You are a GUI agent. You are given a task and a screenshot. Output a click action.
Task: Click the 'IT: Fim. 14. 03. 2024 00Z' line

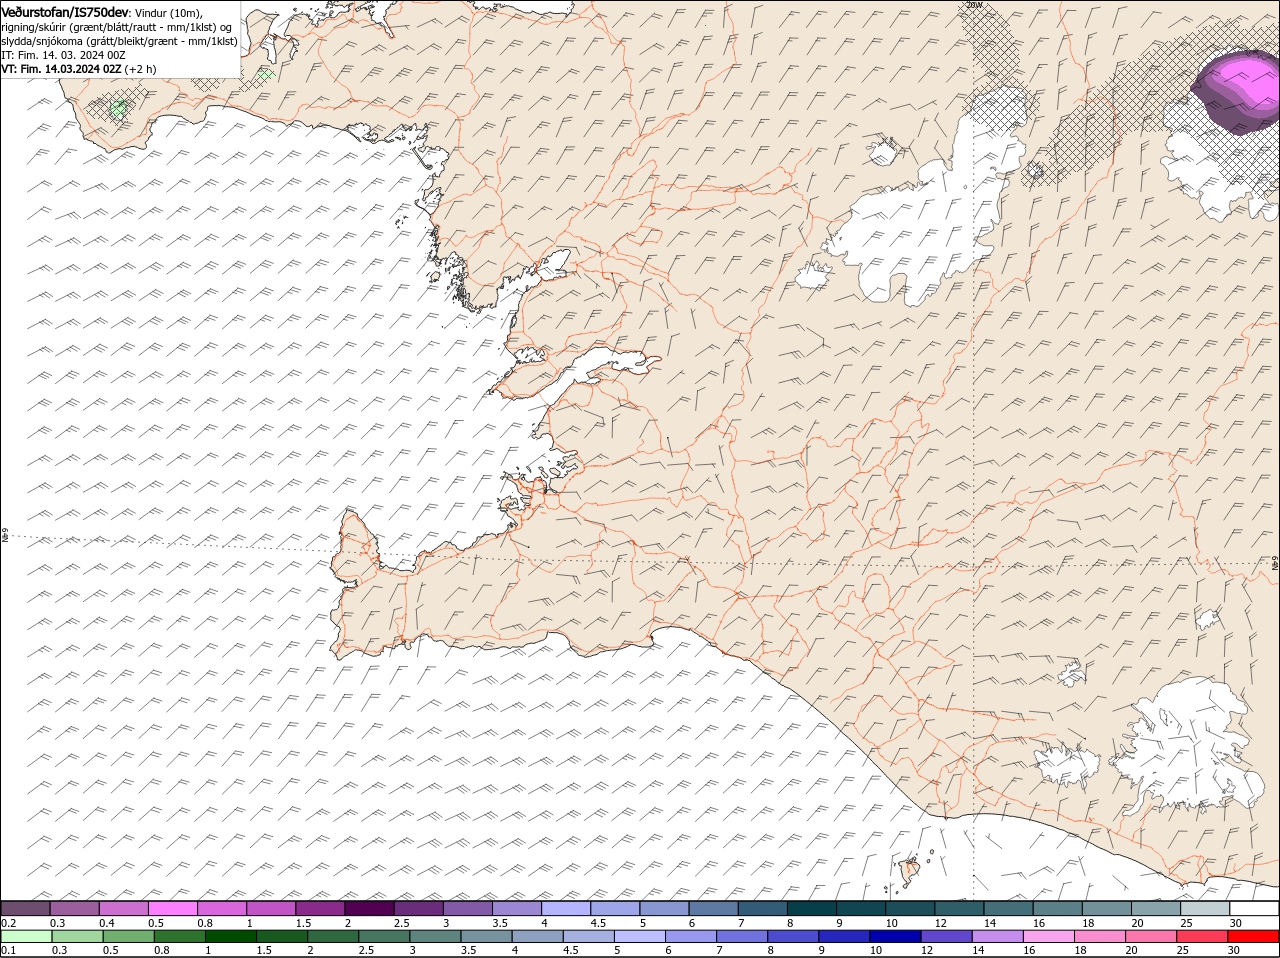63,55
